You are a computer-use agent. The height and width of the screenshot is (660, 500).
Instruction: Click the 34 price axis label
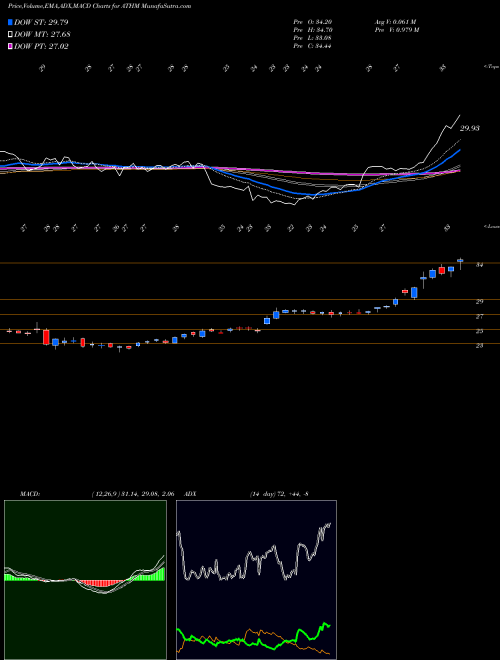click(479, 265)
